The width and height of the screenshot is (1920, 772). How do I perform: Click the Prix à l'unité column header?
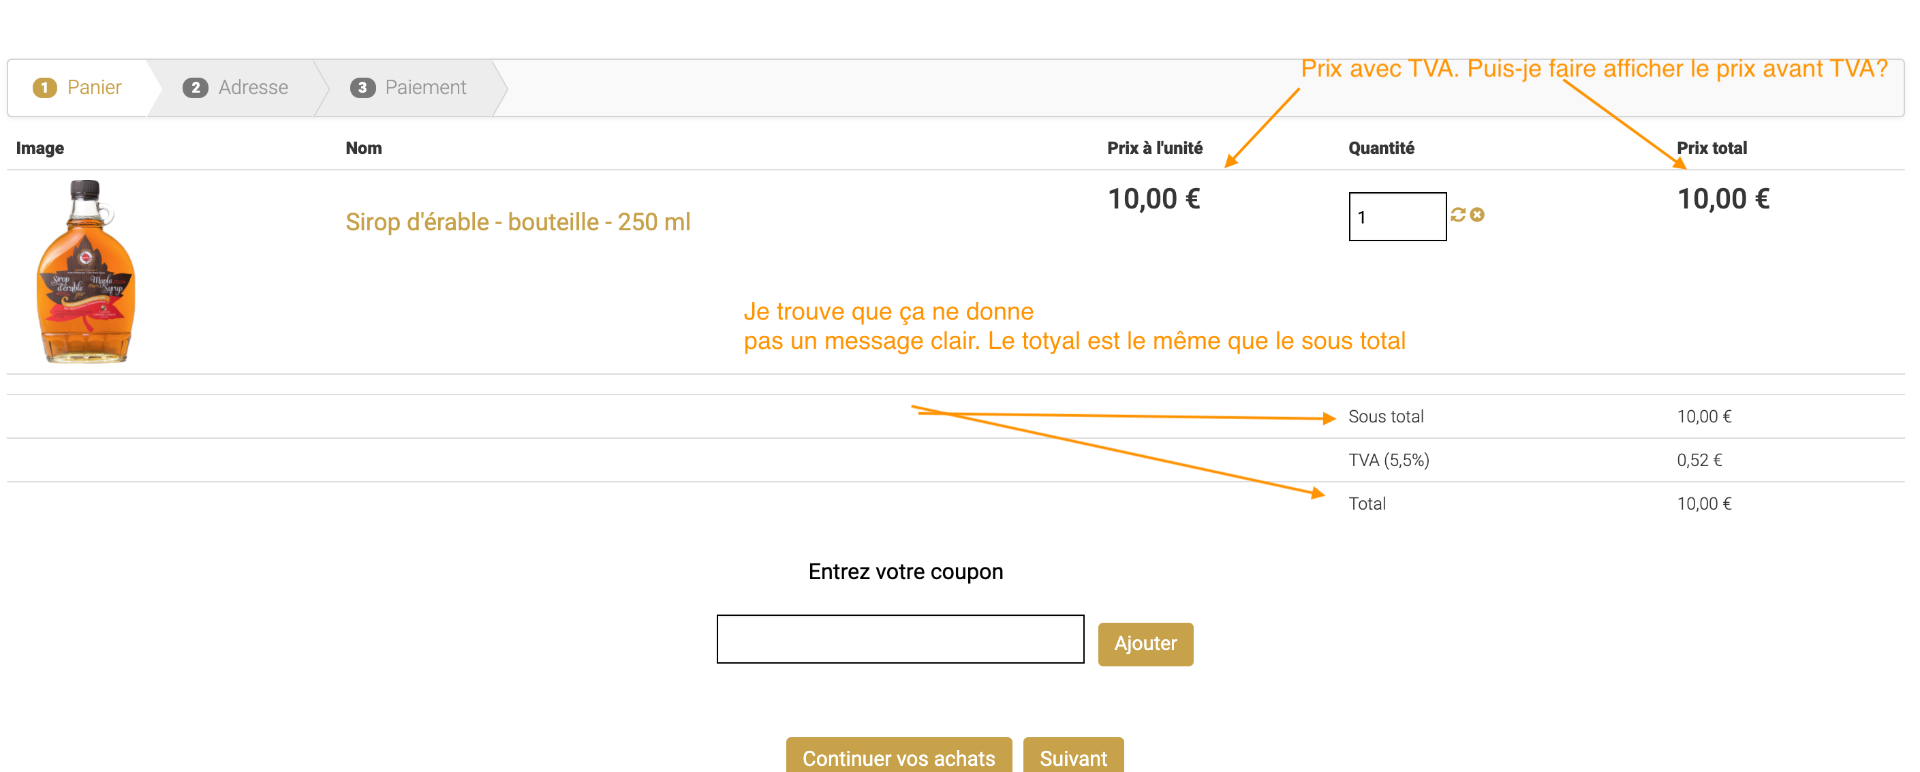(x=1154, y=148)
